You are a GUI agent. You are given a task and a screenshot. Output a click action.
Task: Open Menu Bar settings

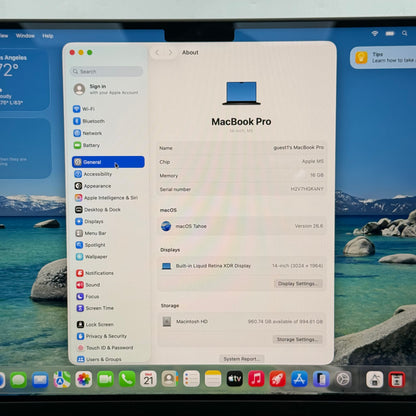(x=91, y=233)
